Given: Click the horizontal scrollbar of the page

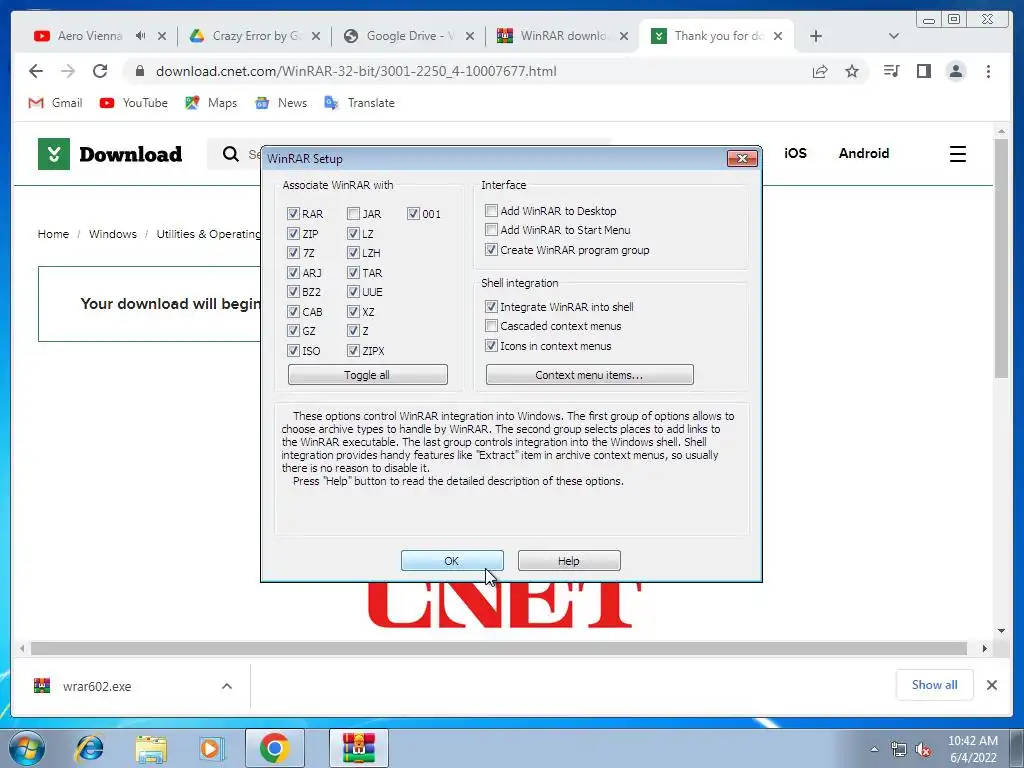Looking at the screenshot, I should click(x=499, y=648).
